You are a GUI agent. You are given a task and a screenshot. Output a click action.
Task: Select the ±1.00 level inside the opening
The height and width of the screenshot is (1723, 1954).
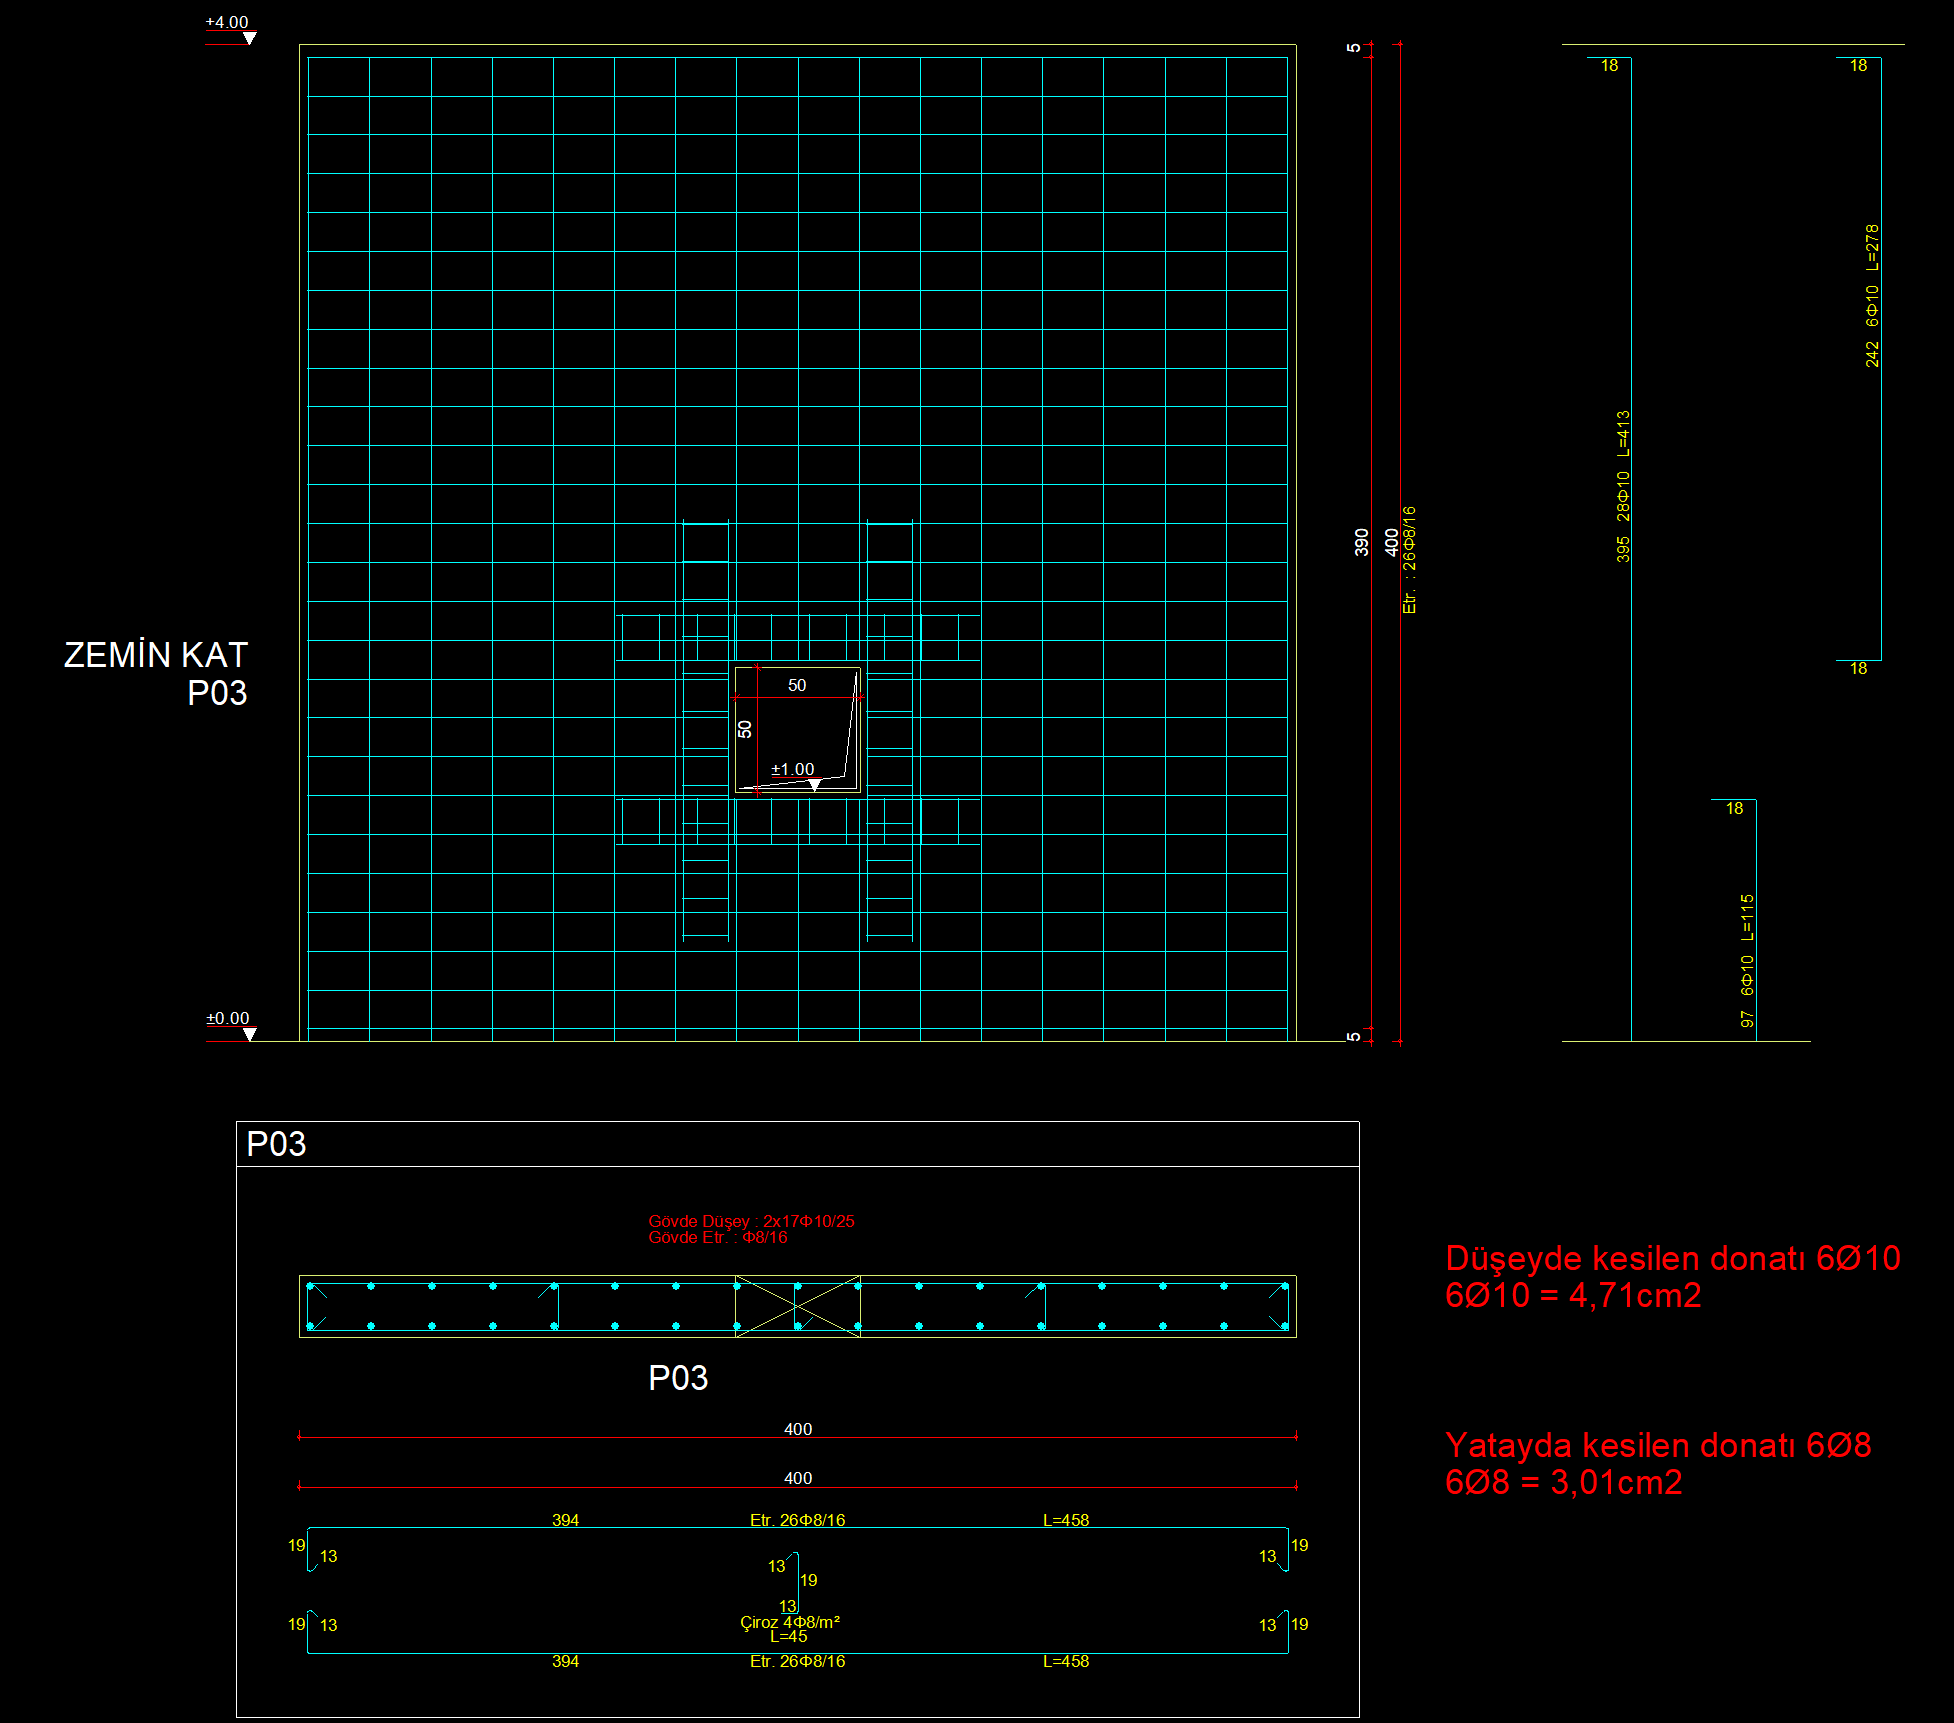click(x=793, y=769)
